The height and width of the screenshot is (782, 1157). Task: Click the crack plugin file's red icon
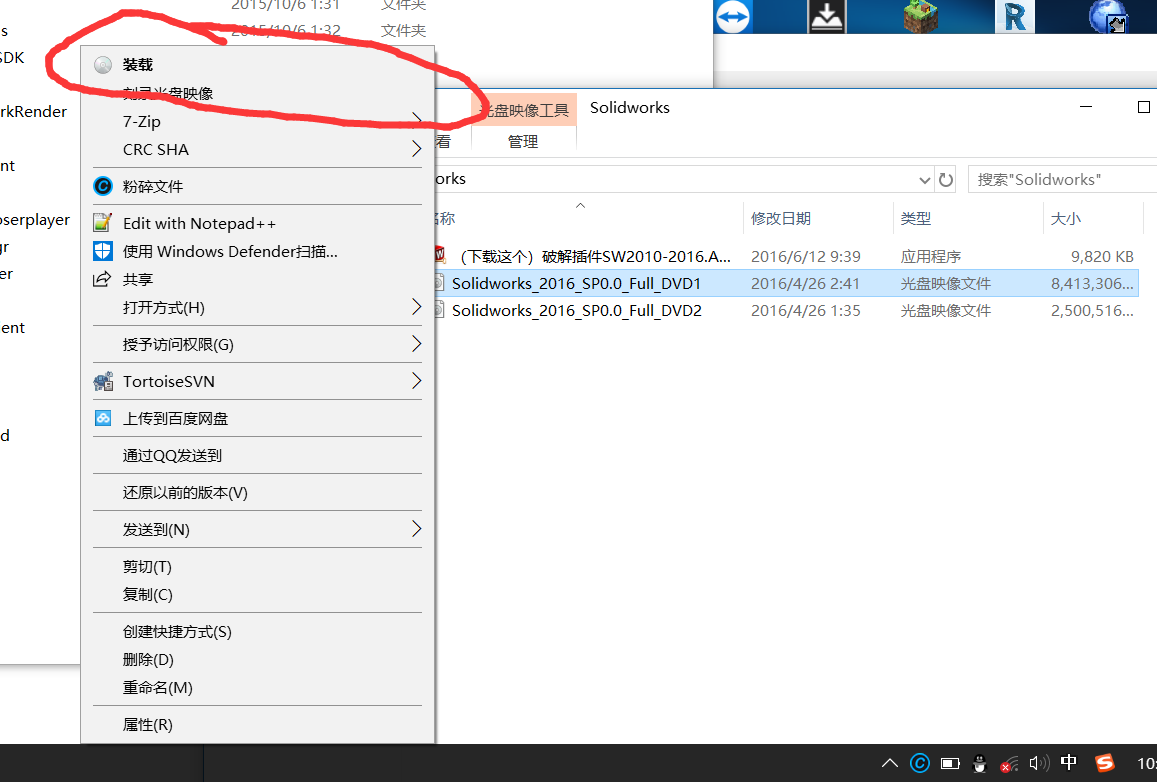(439, 255)
